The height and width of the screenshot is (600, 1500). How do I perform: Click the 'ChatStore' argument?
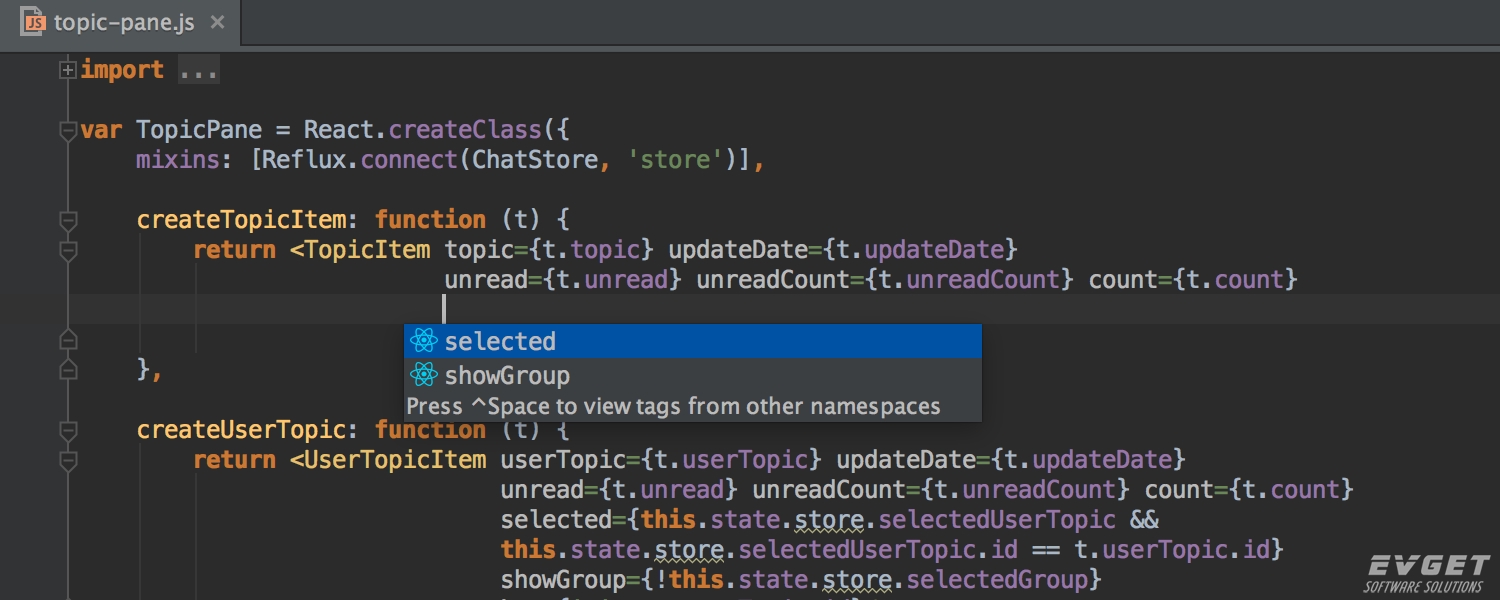tap(535, 160)
